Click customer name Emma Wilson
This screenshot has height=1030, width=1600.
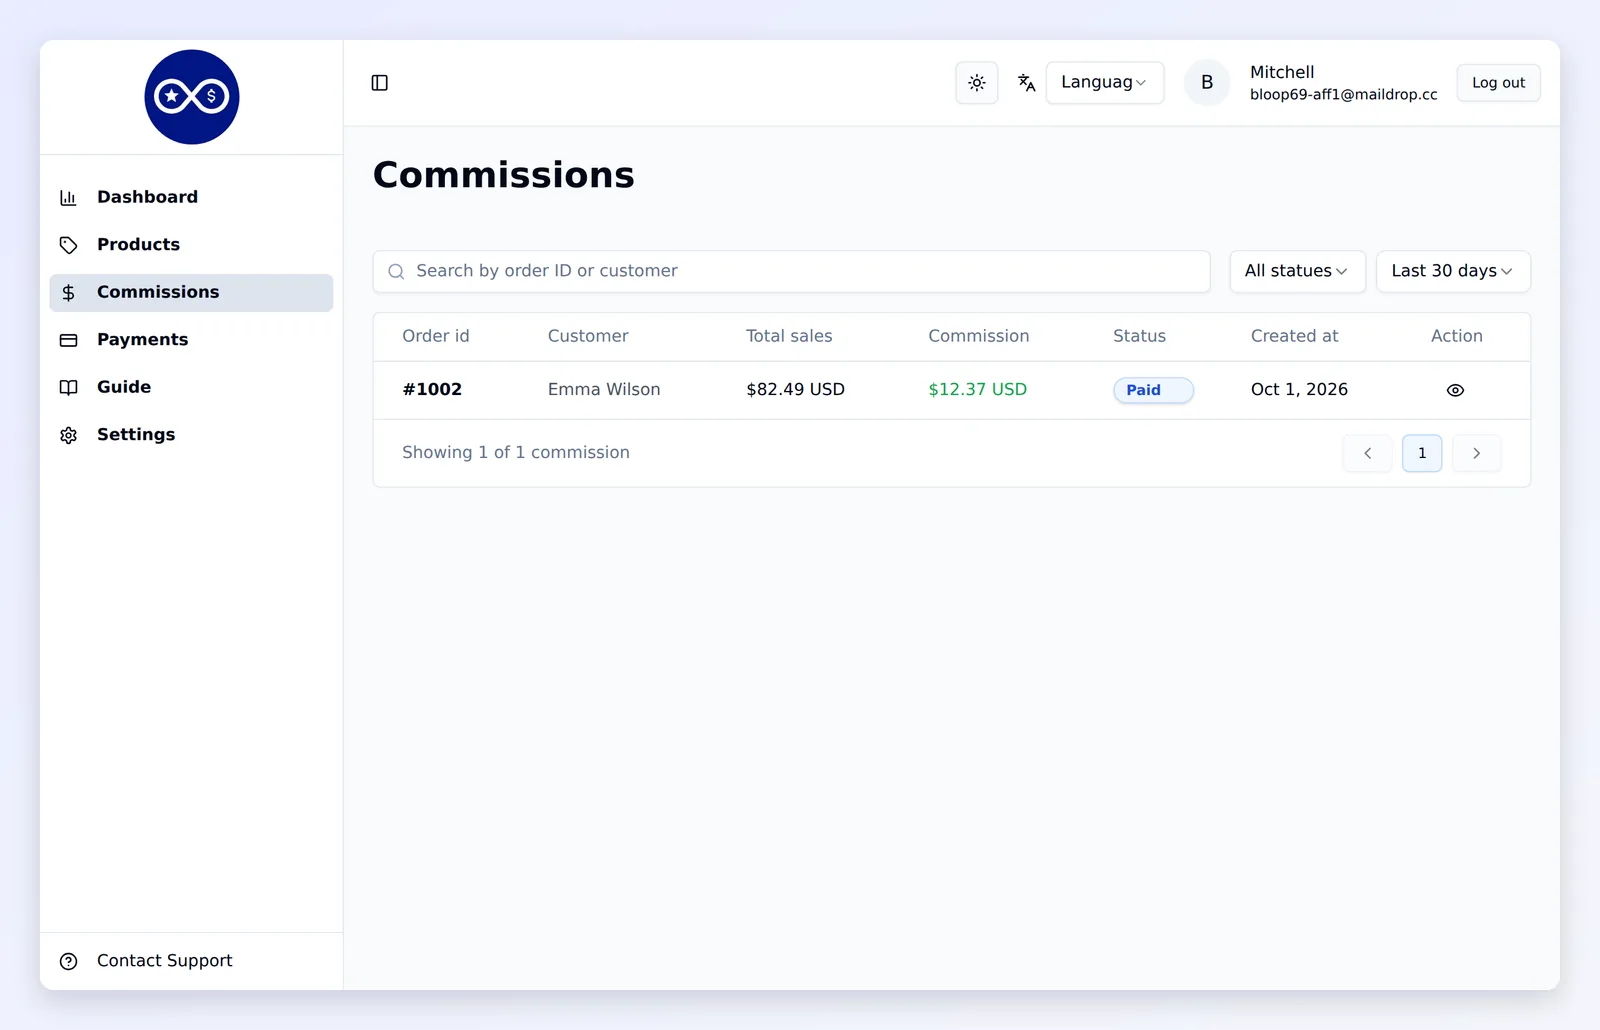pos(604,390)
